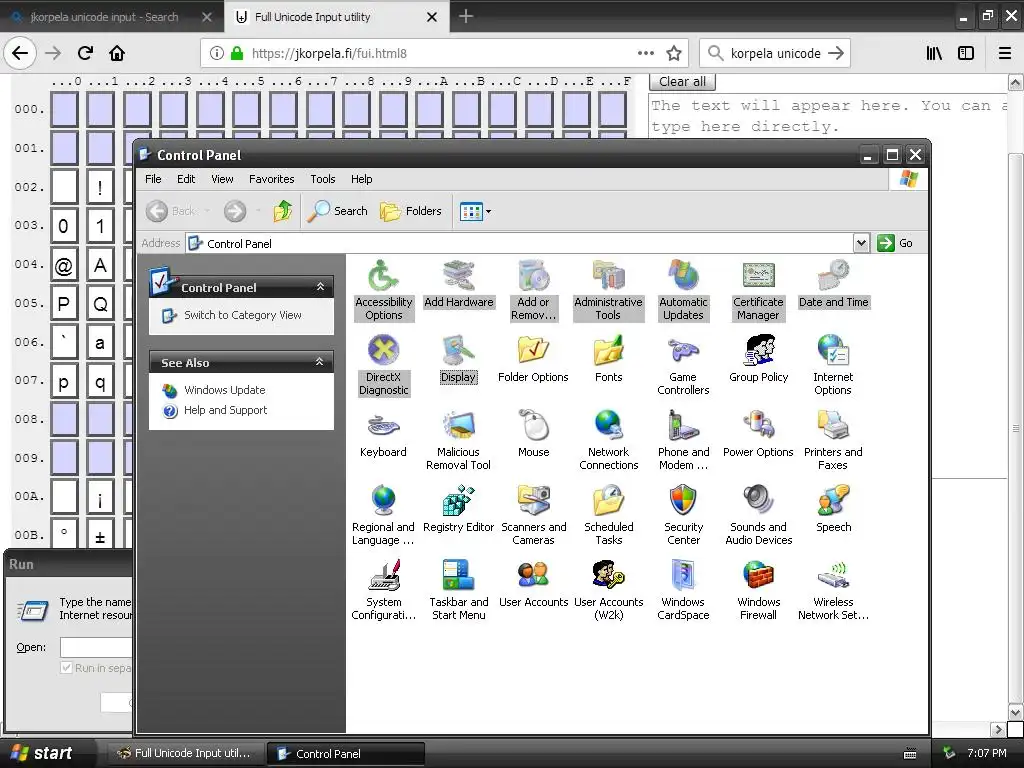
Task: Open Date and Time icon
Action: pos(833,284)
